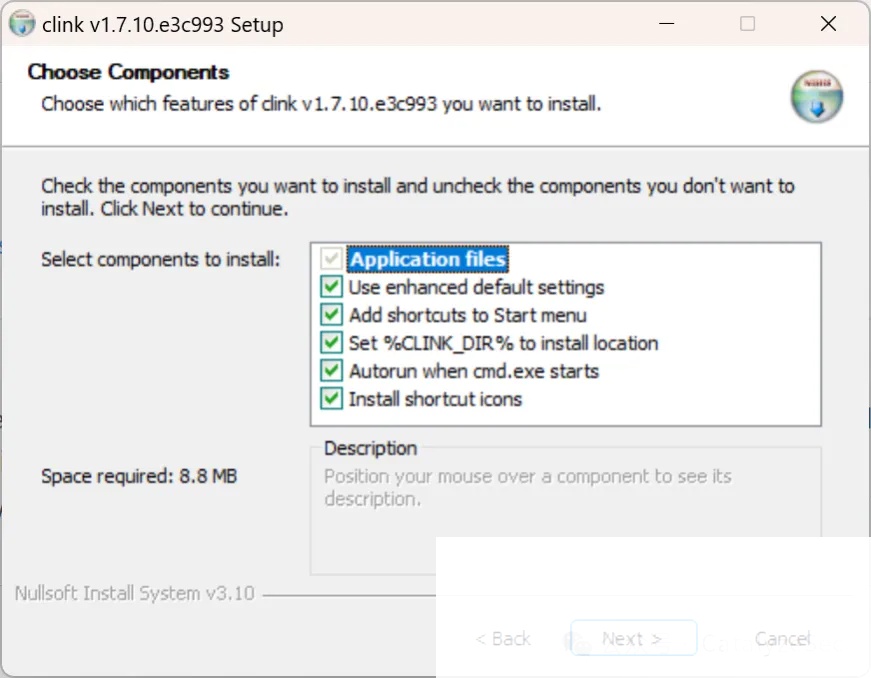The width and height of the screenshot is (871, 678).
Task: Select the Use enhanced default settings label
Action: pyautogui.click(x=476, y=287)
